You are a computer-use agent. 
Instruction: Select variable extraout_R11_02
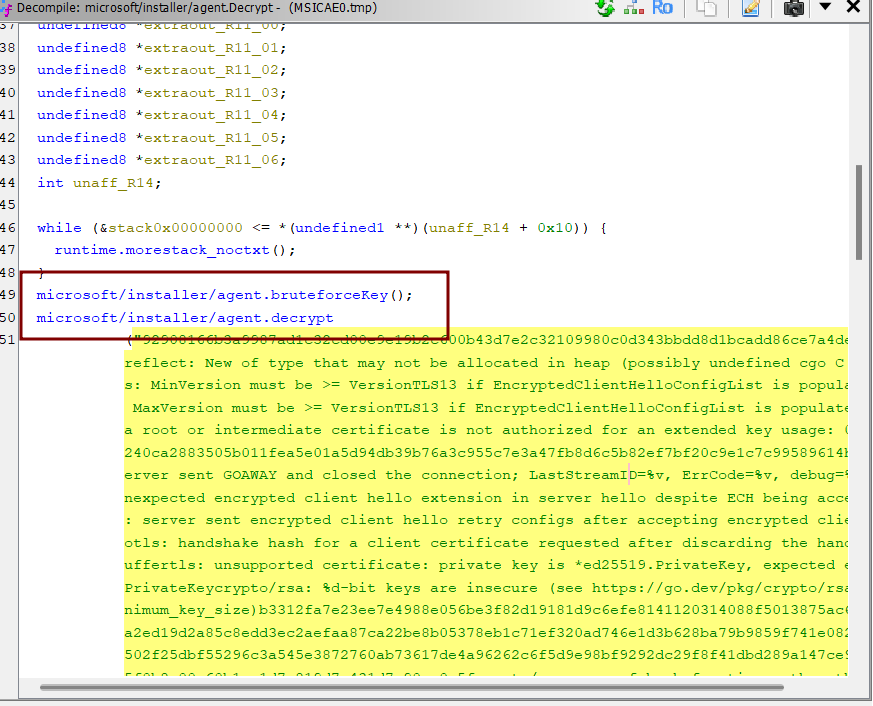tap(211, 70)
